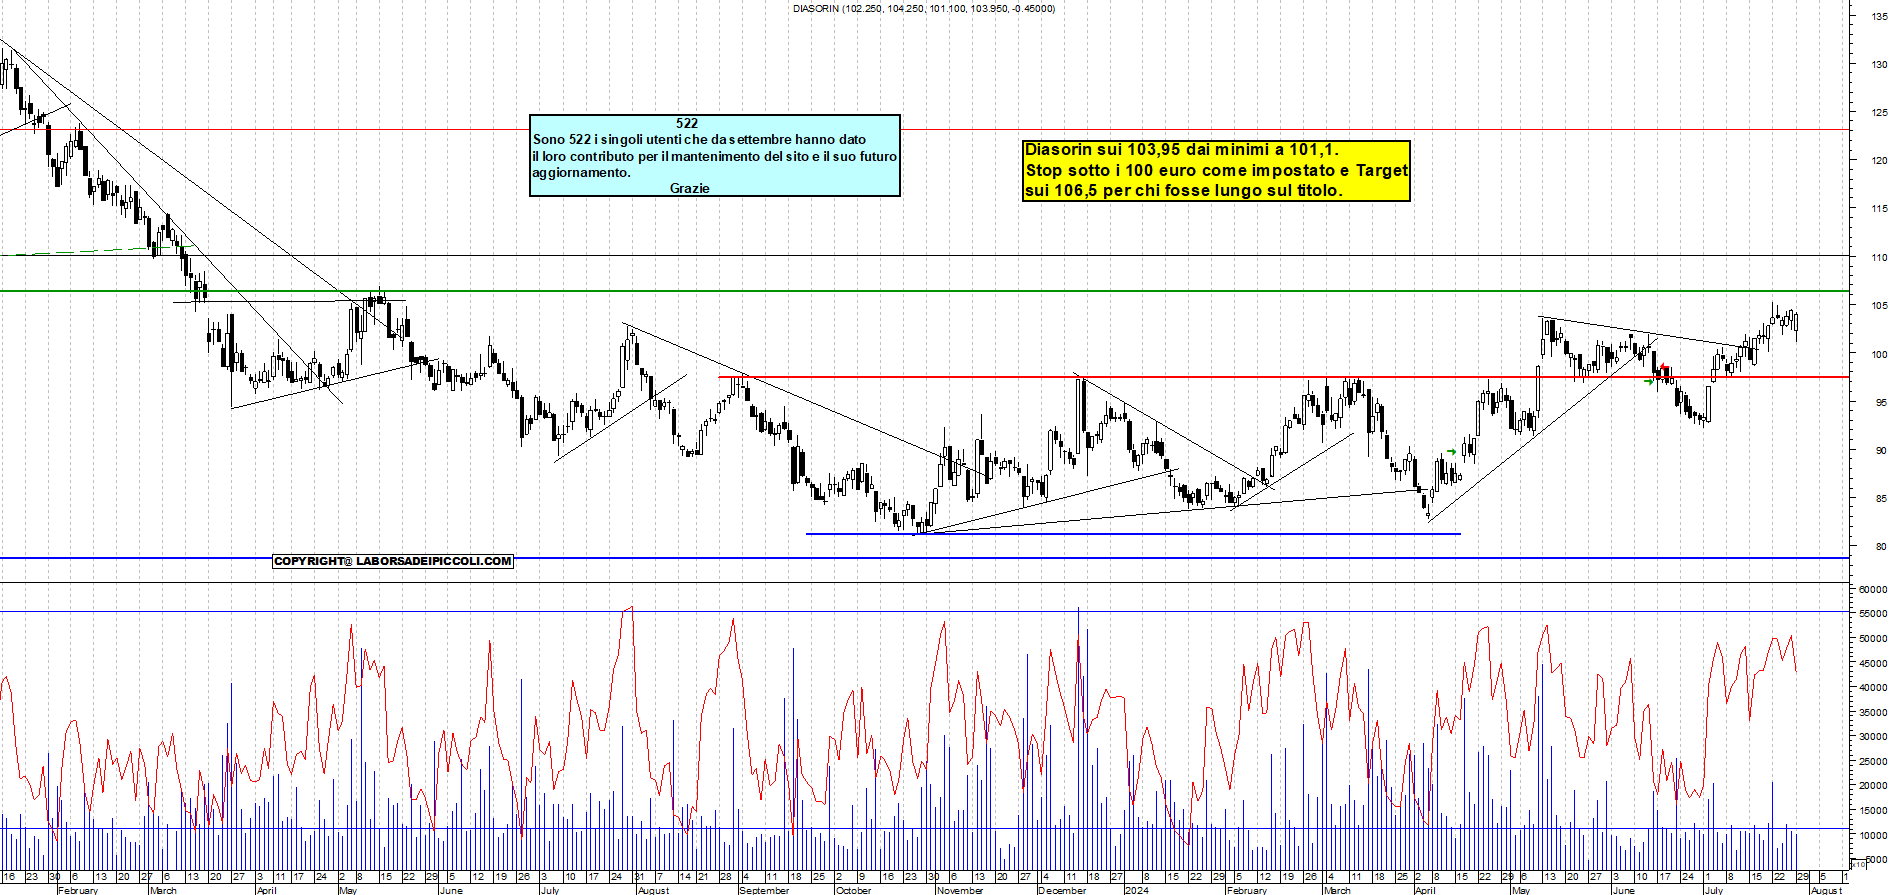
Task: Click the DIASORIN chart title text
Action: pos(924,8)
